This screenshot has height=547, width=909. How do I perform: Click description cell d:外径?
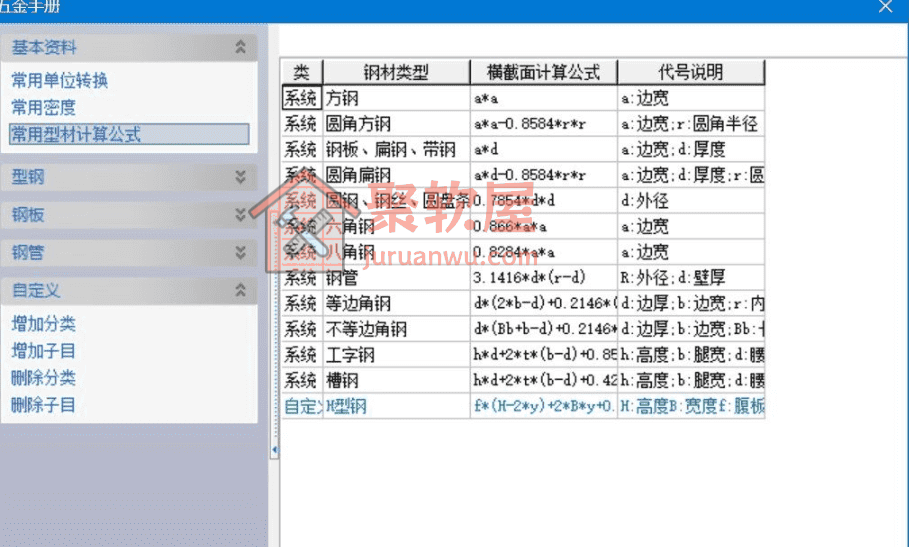point(691,200)
